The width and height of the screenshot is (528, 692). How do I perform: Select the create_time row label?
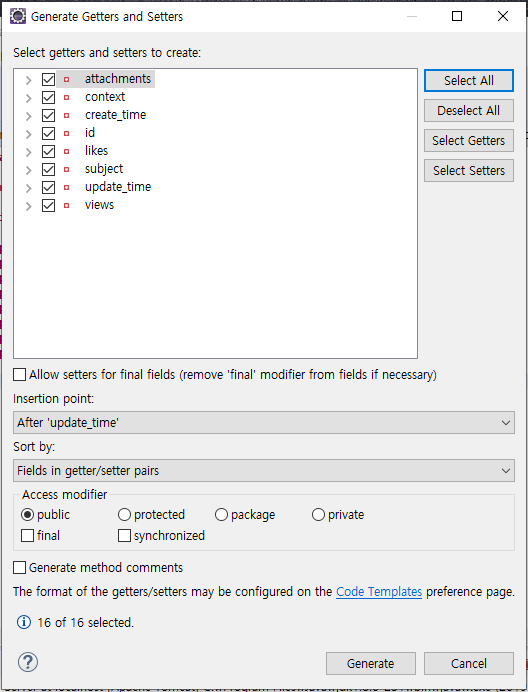pyautogui.click(x=116, y=115)
